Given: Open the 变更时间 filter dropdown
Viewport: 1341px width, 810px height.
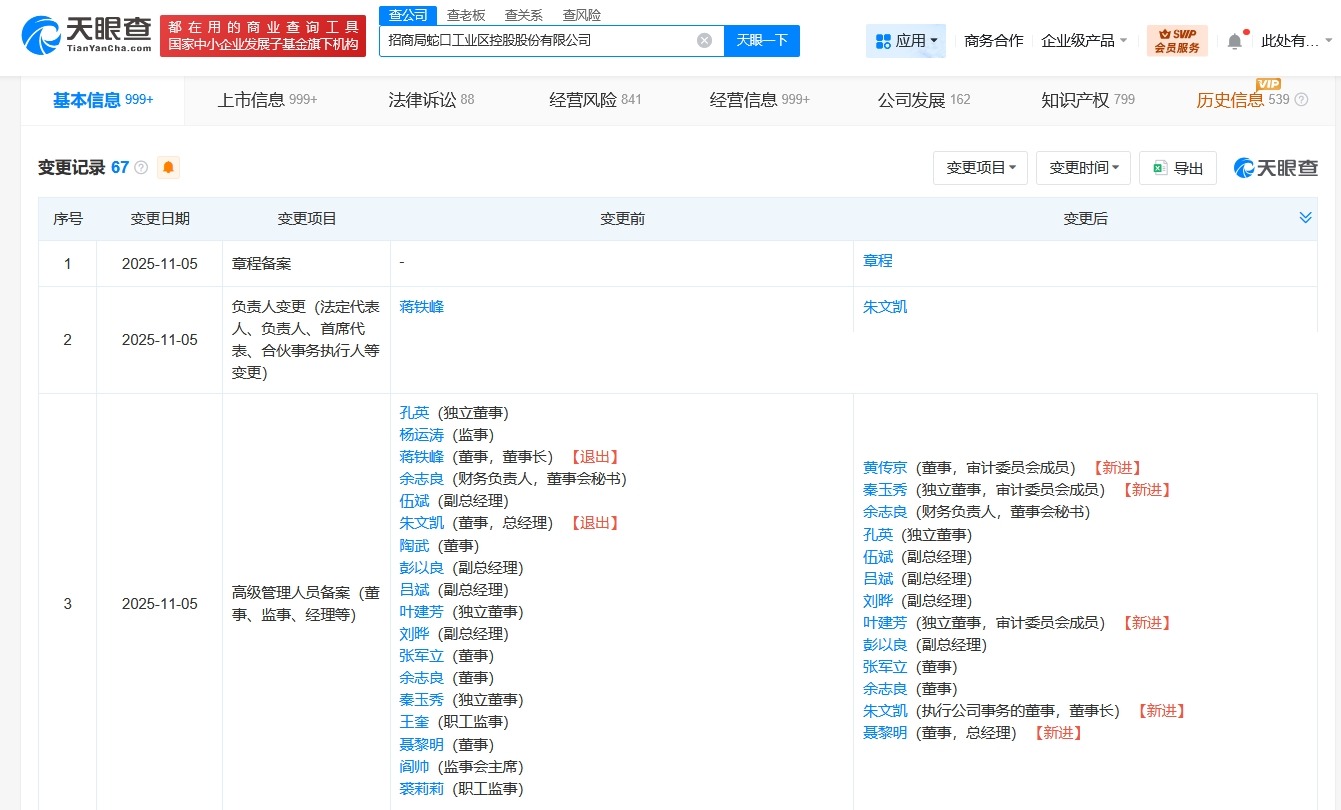Looking at the screenshot, I should point(1083,168).
